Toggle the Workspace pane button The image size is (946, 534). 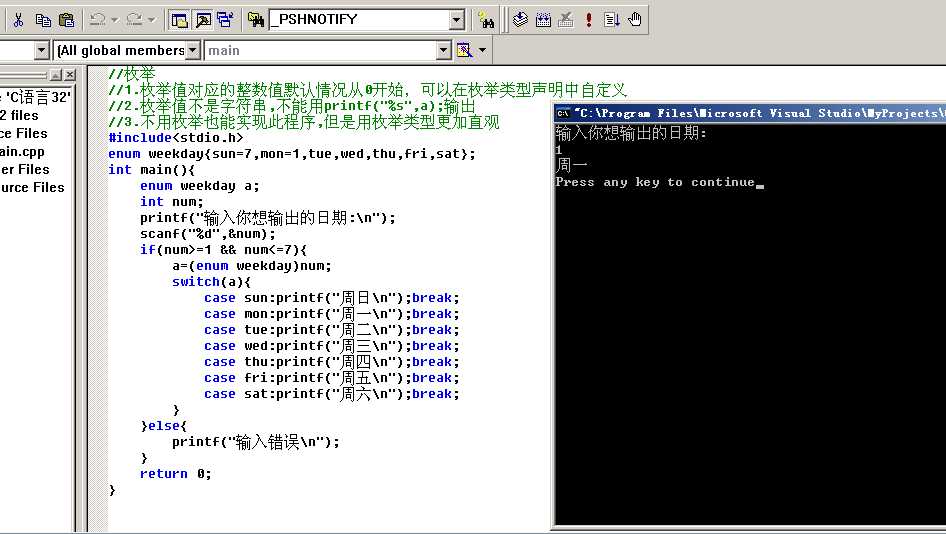[x=179, y=20]
